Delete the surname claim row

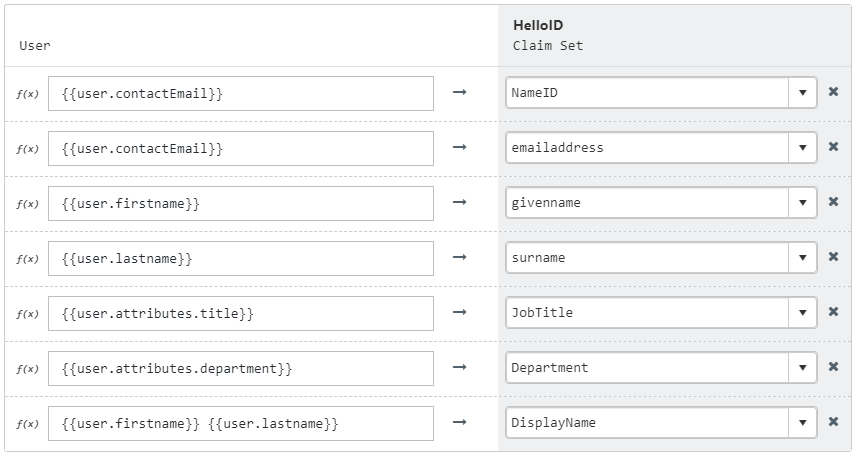(833, 256)
